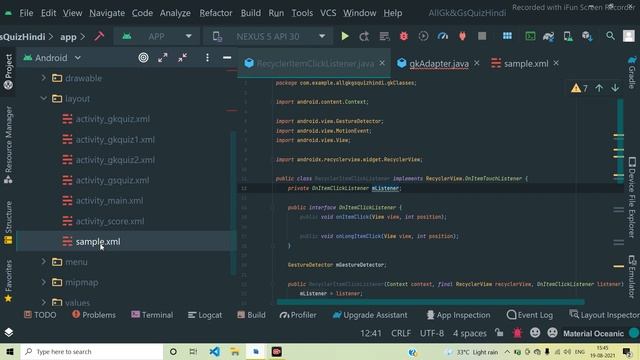Run the app with the green play button
The image size is (640, 360).
coord(345,36)
